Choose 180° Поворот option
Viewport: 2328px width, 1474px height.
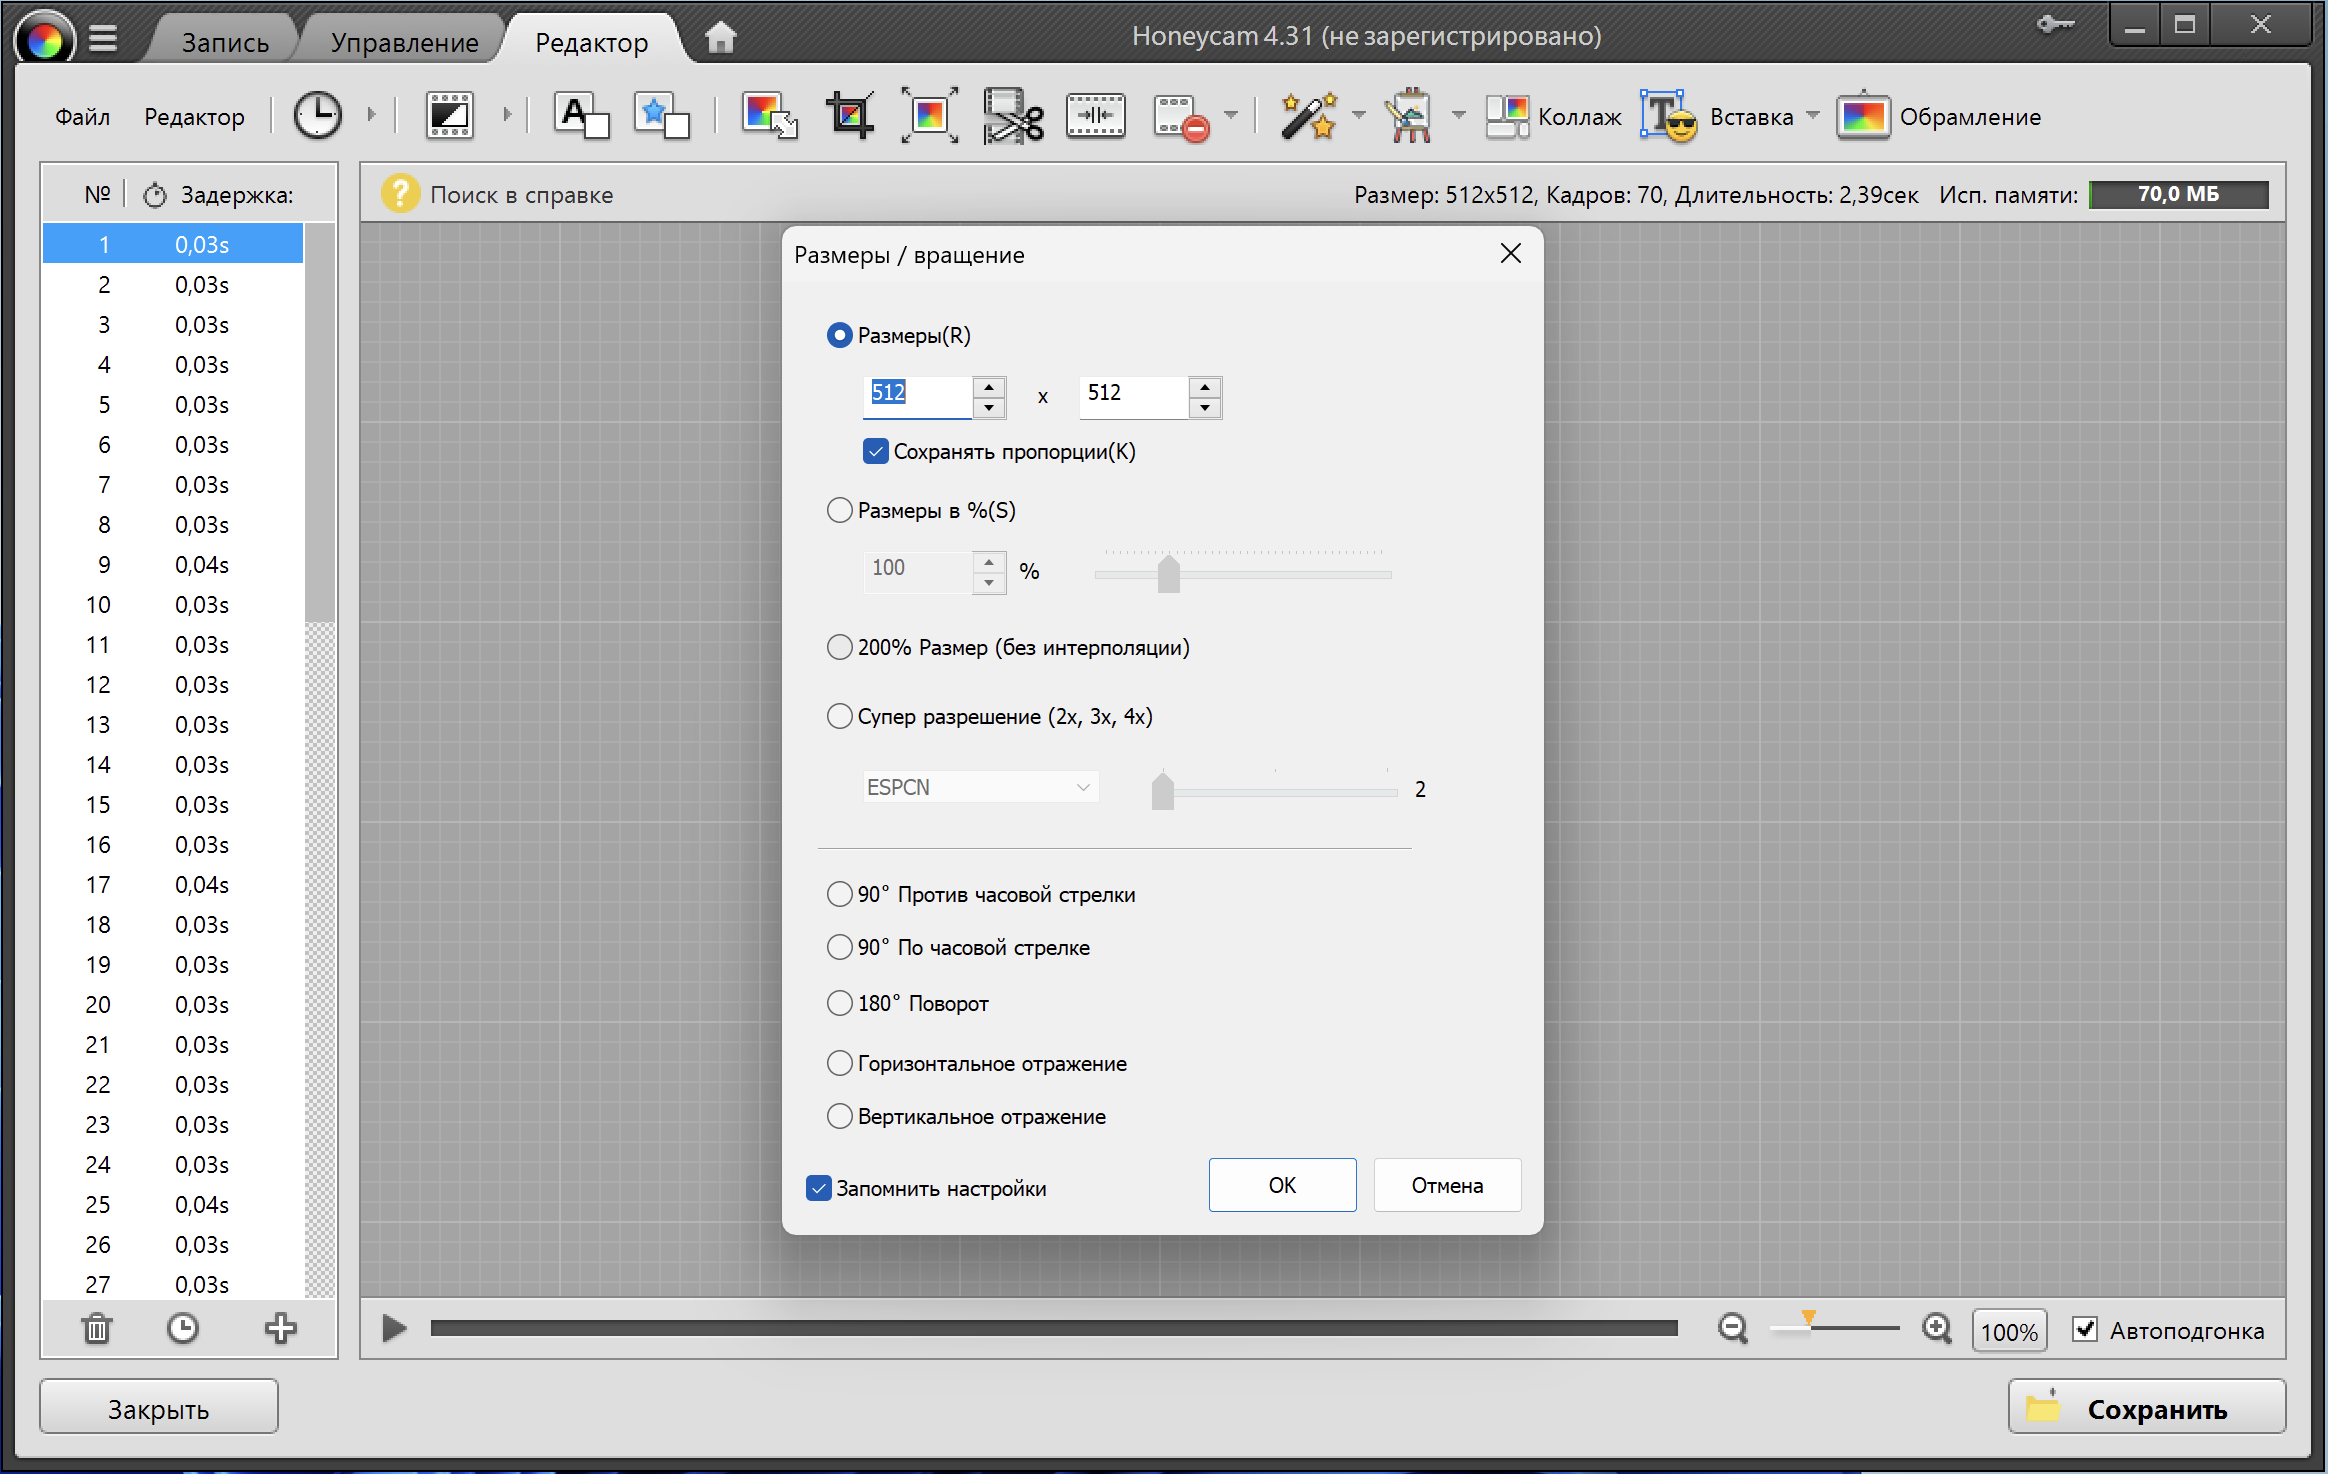coord(839,1003)
